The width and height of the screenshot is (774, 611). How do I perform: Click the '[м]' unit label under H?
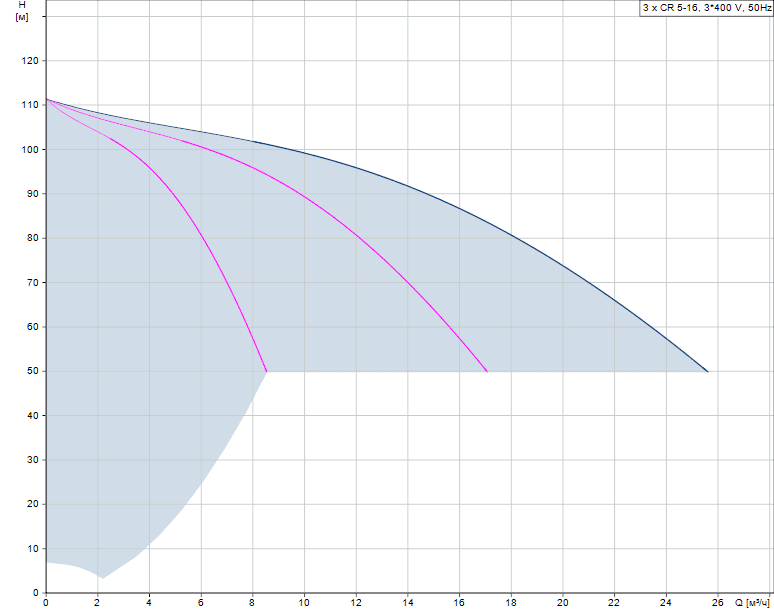22,17
